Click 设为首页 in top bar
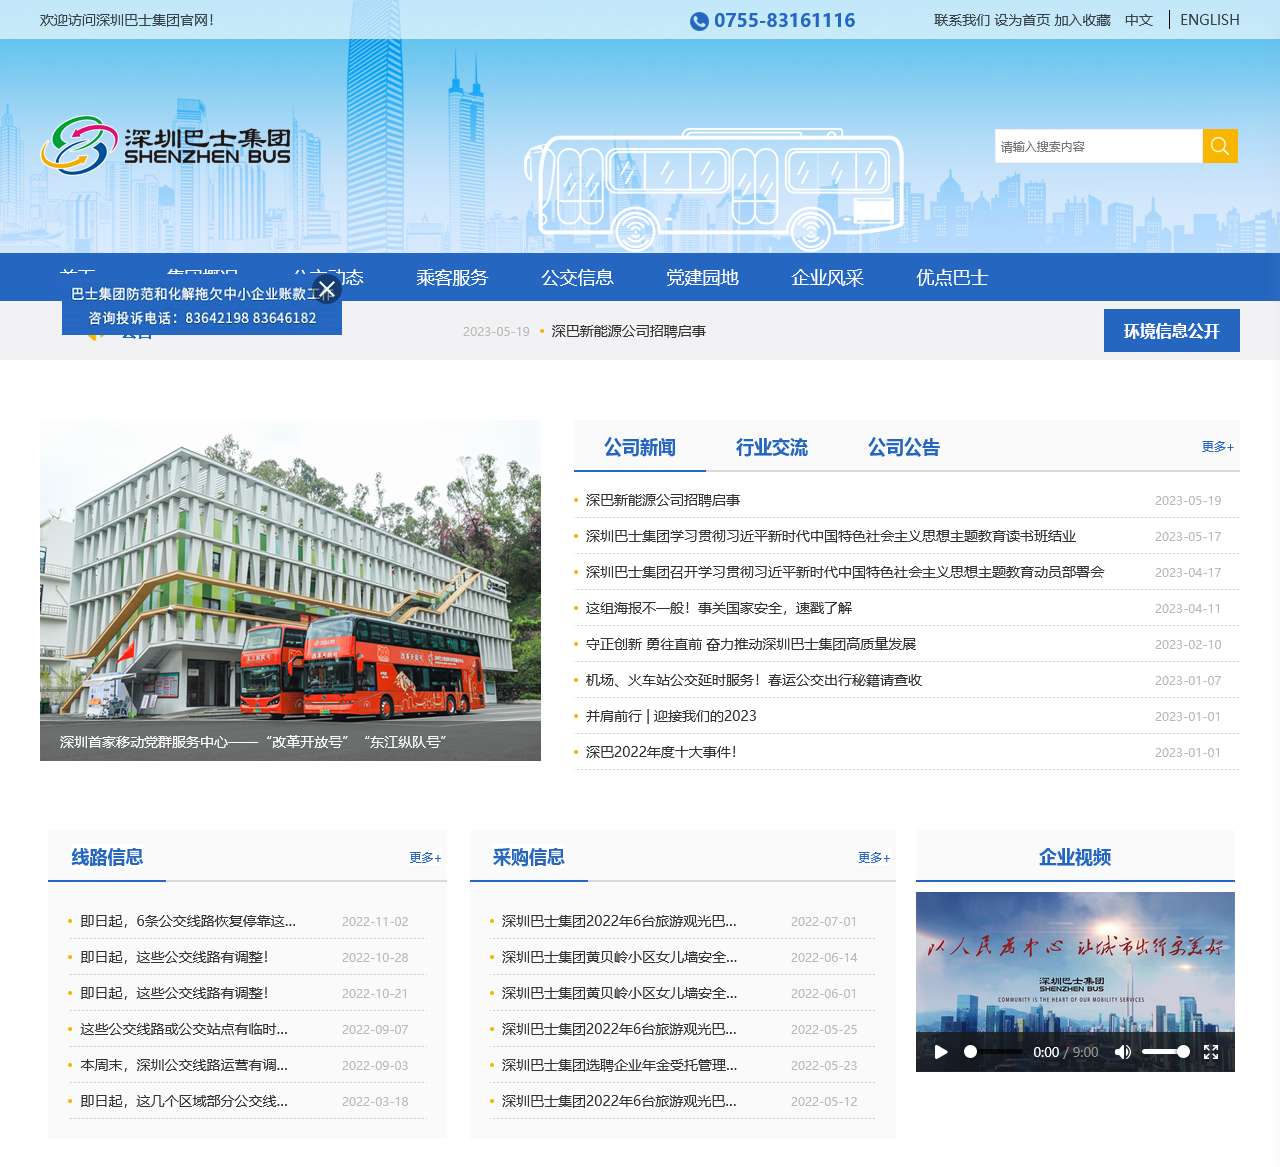1280x1167 pixels. (1022, 20)
